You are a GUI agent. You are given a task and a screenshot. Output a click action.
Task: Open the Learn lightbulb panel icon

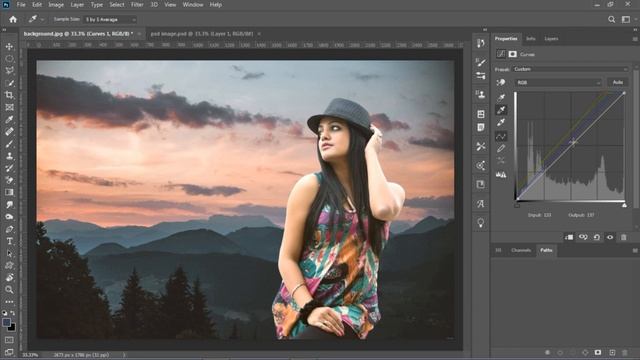tap(481, 223)
